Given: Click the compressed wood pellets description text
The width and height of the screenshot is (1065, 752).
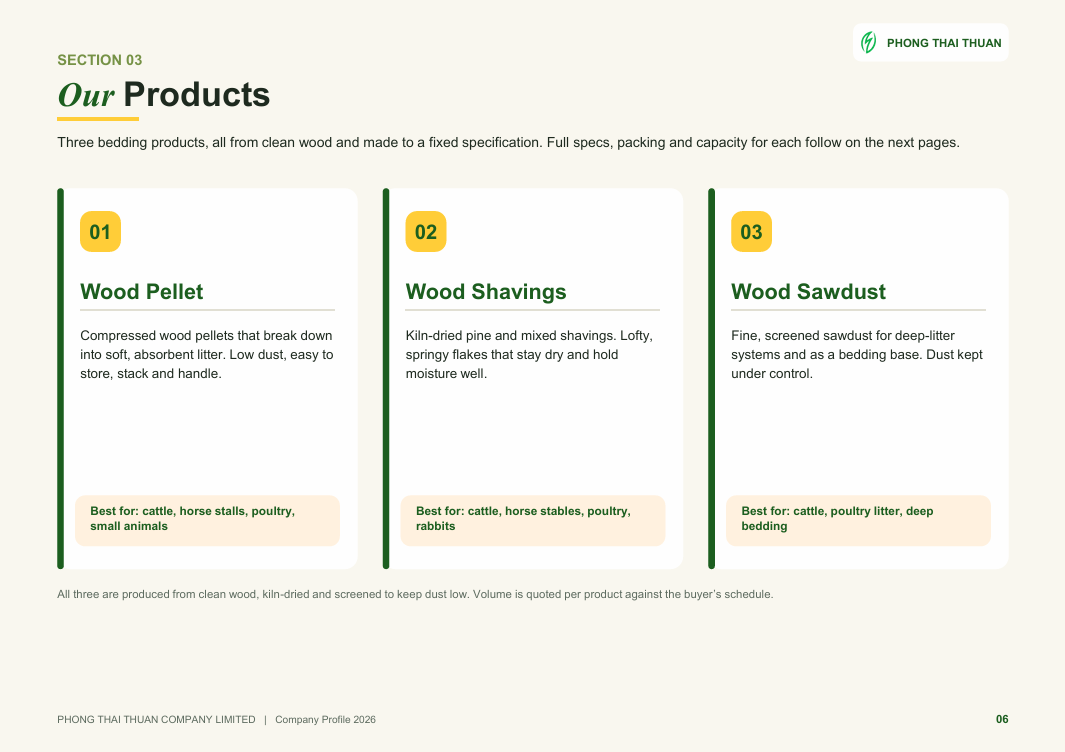Looking at the screenshot, I should (207, 355).
